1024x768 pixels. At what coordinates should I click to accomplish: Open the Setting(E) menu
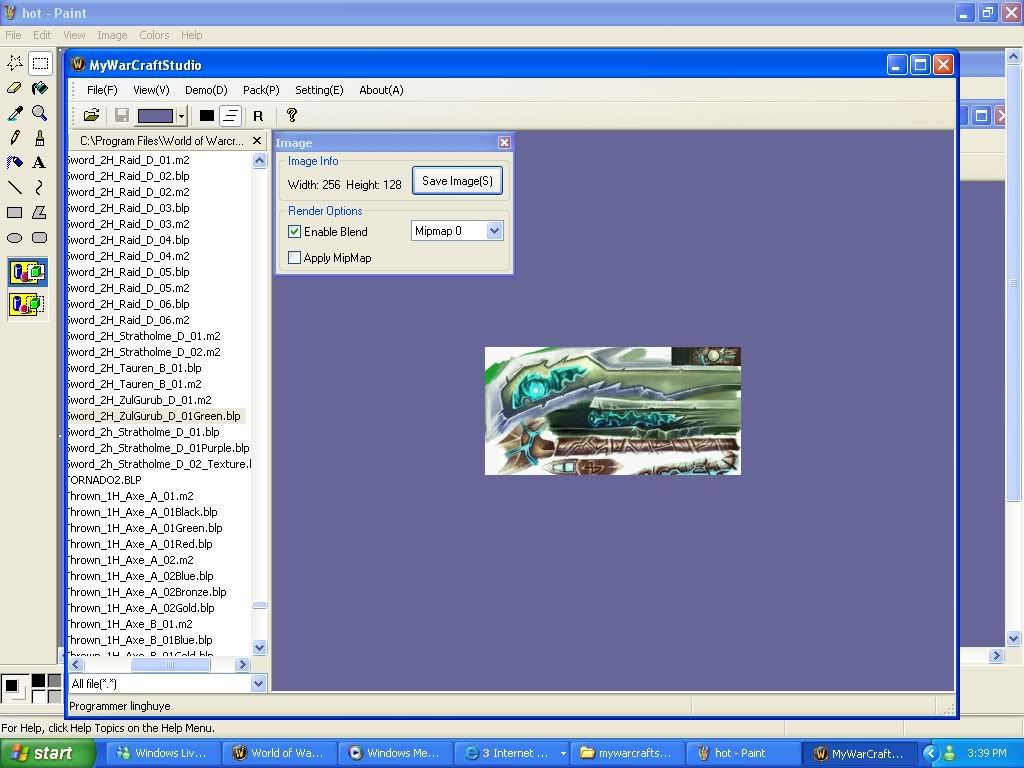[319, 90]
